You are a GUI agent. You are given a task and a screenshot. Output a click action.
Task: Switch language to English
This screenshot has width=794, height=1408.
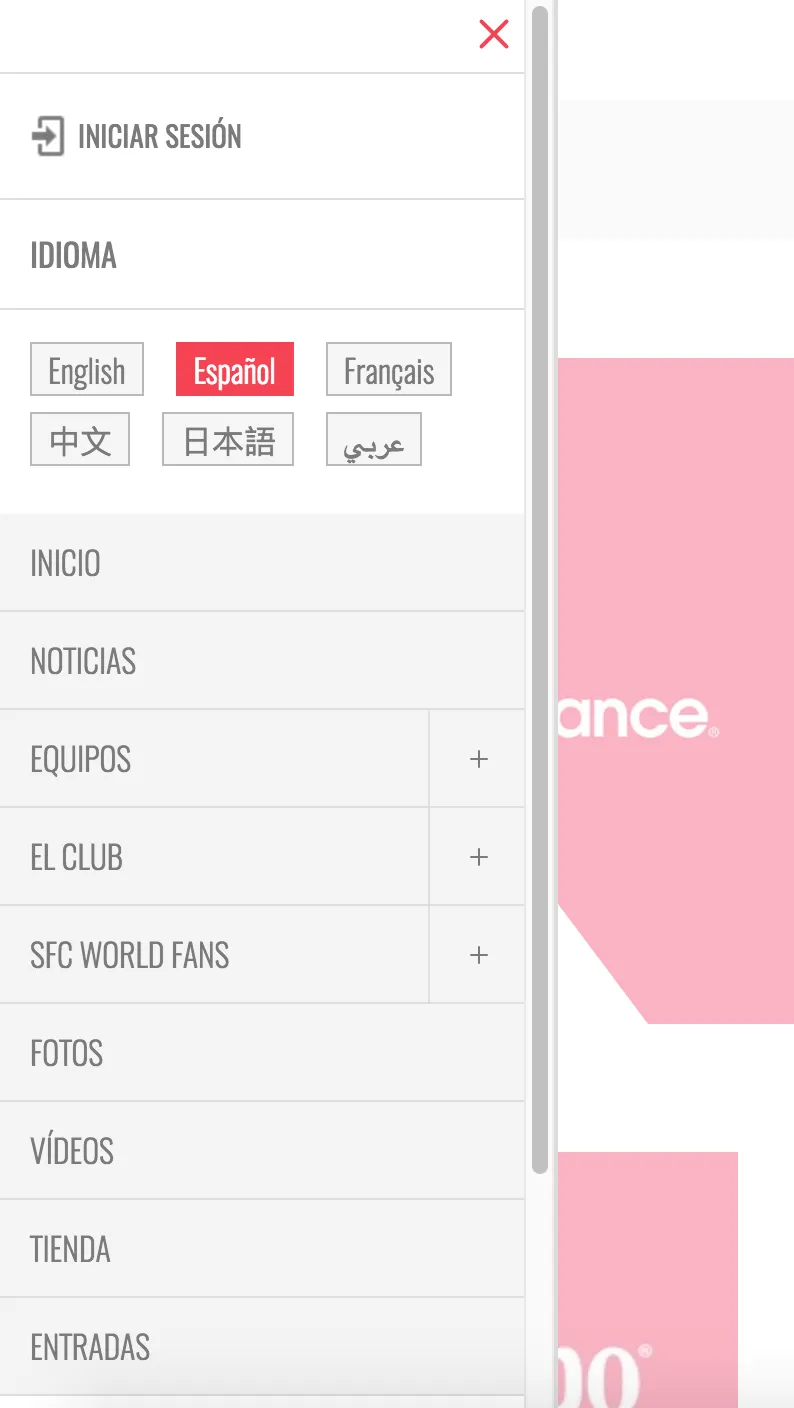[x=87, y=370]
